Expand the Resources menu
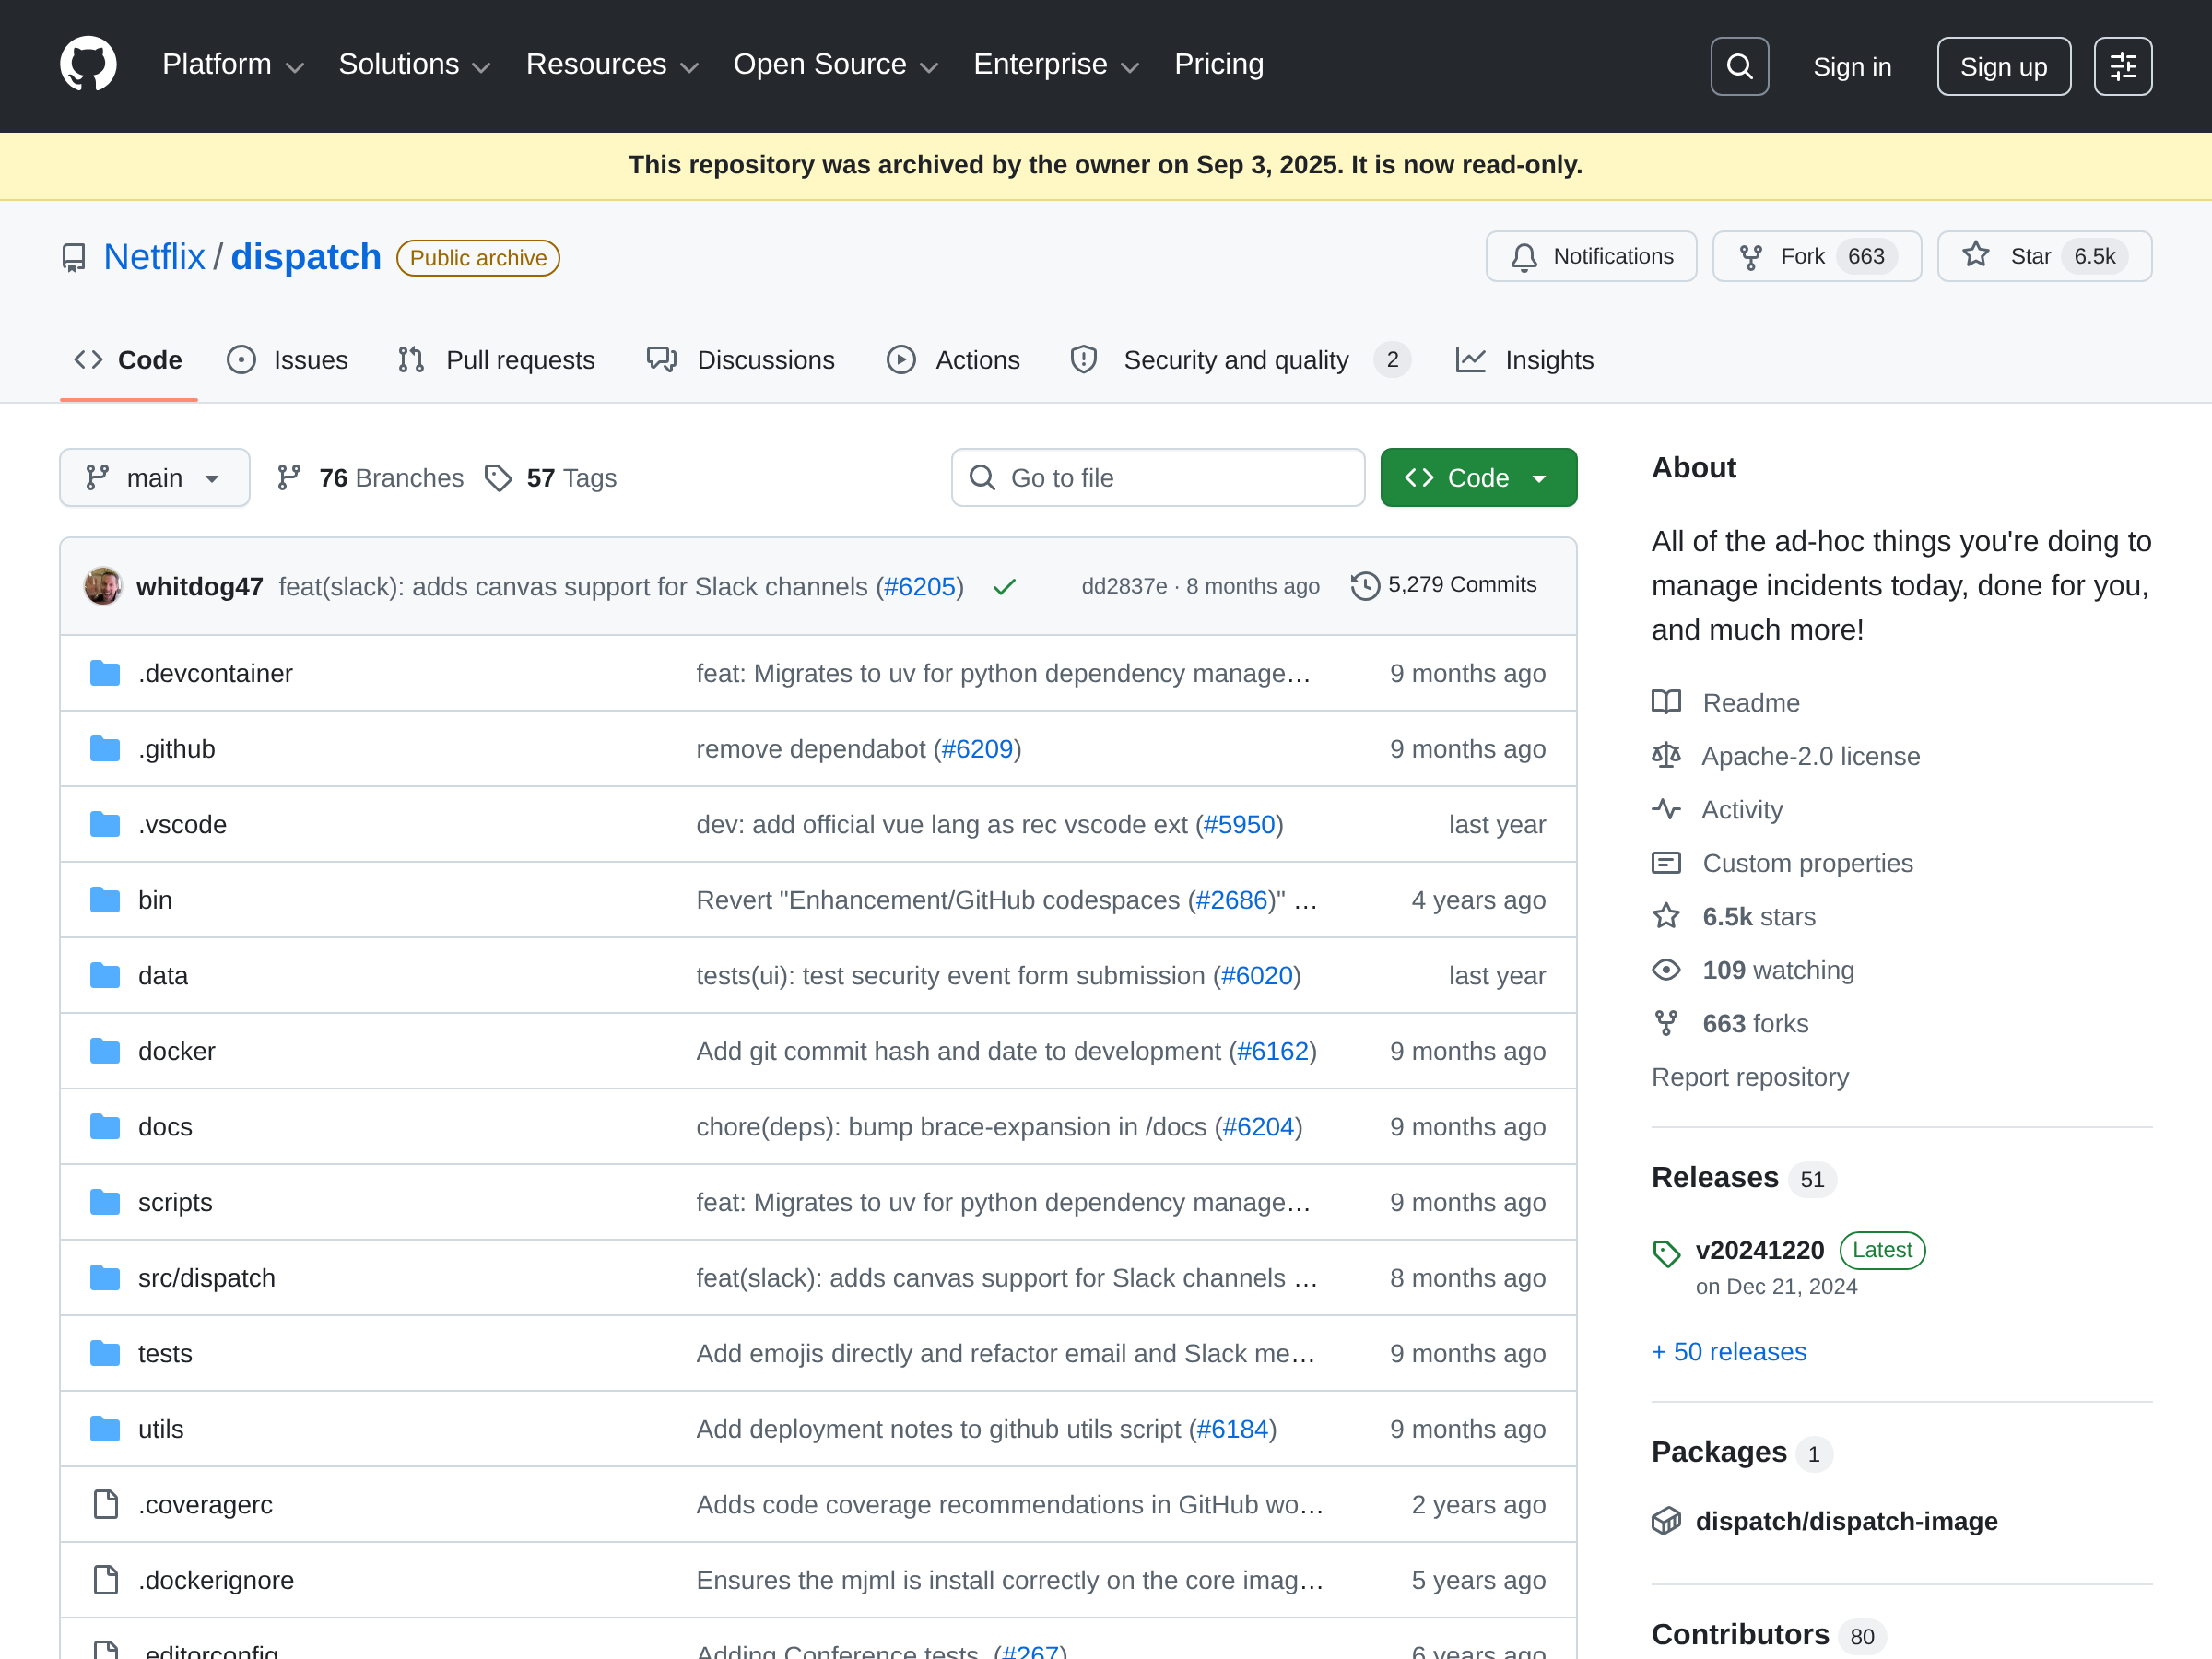The image size is (2212, 1659). pos(612,65)
